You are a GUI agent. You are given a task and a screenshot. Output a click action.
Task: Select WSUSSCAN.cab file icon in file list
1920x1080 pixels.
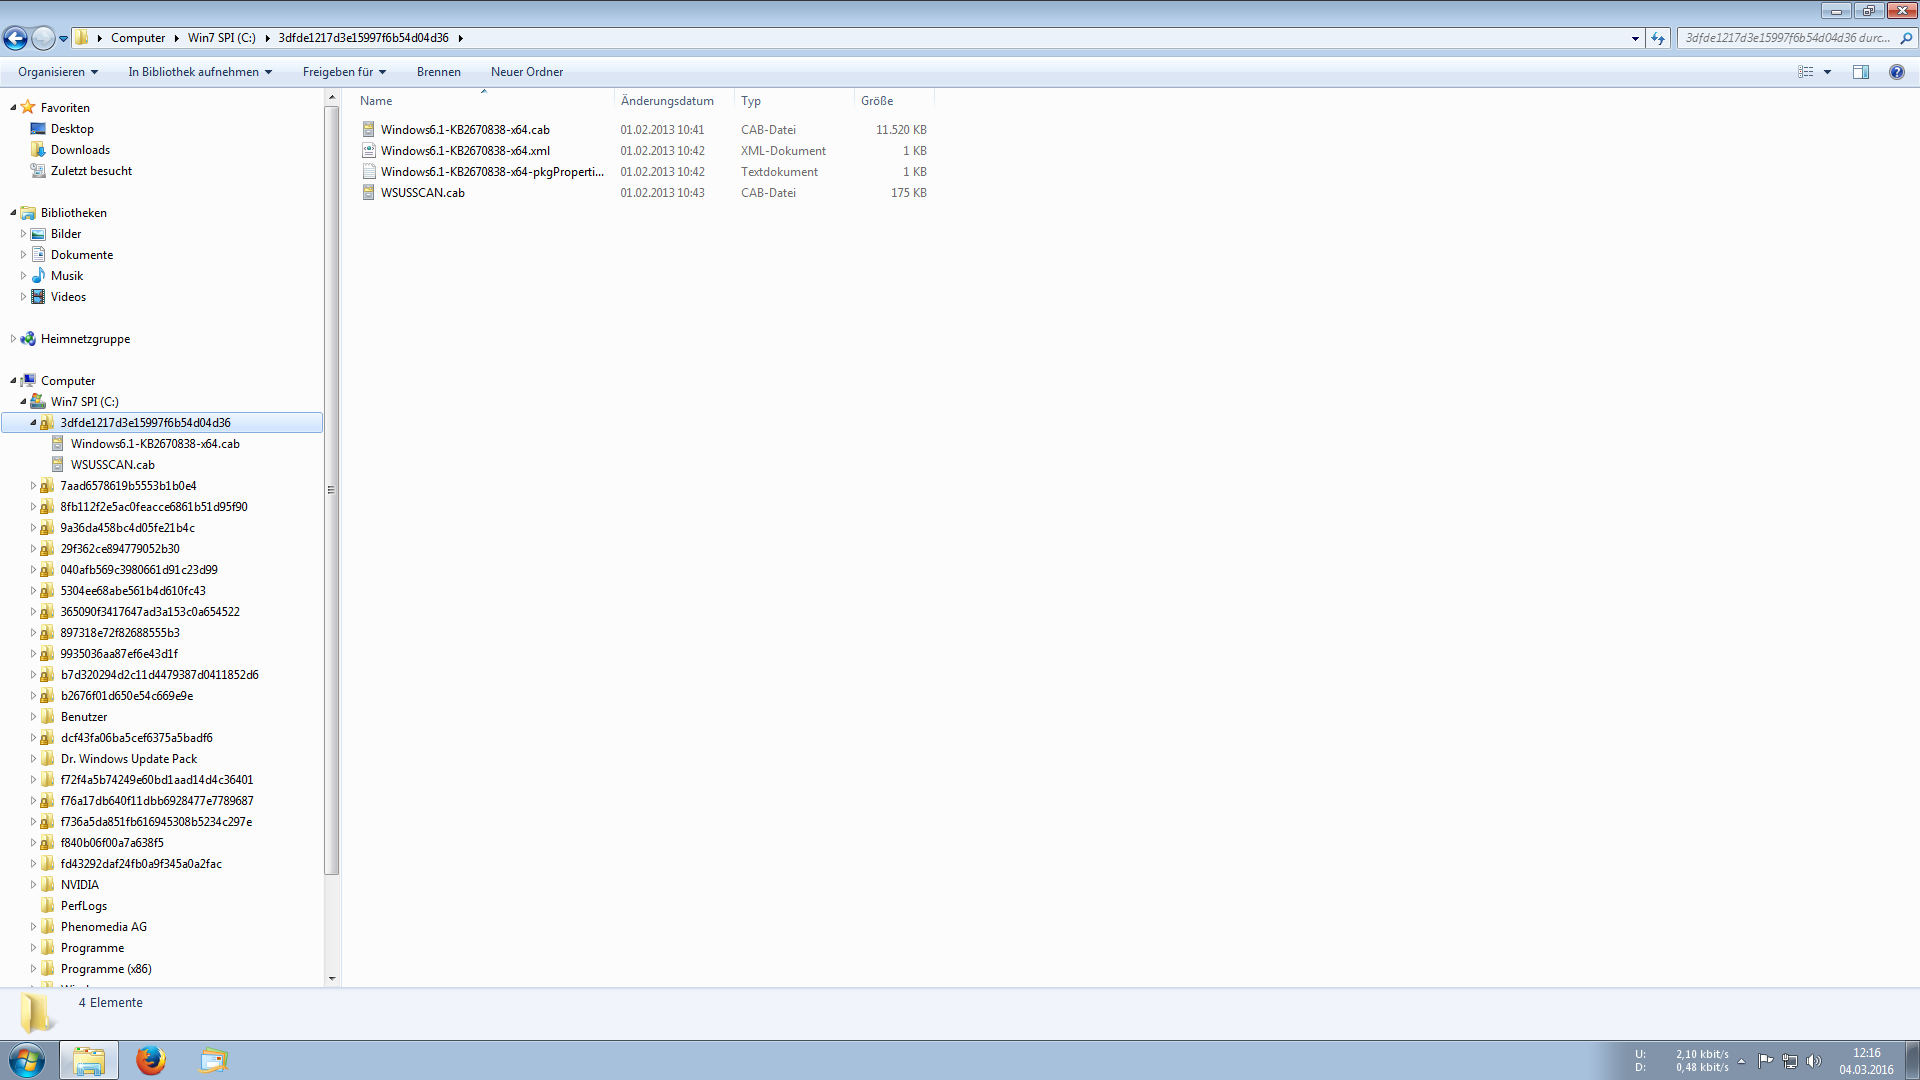click(368, 193)
